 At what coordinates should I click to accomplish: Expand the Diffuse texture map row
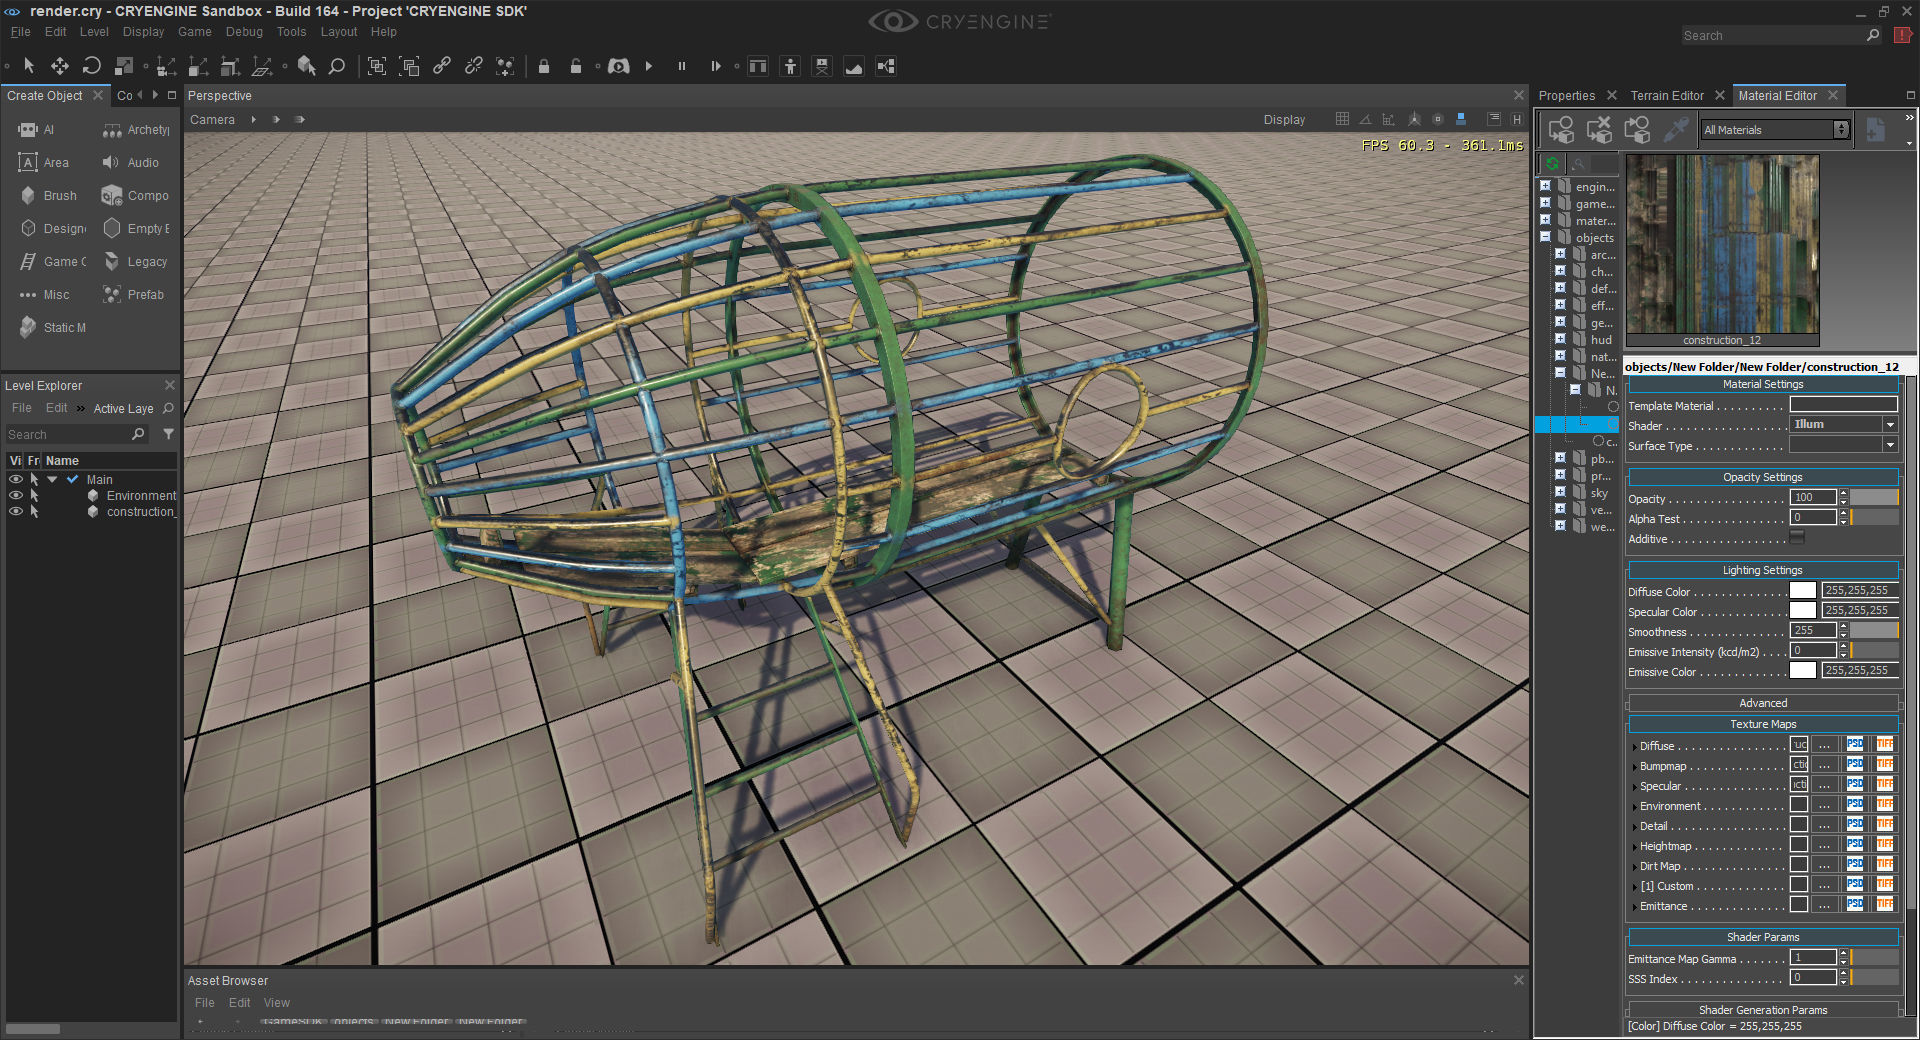tap(1634, 747)
